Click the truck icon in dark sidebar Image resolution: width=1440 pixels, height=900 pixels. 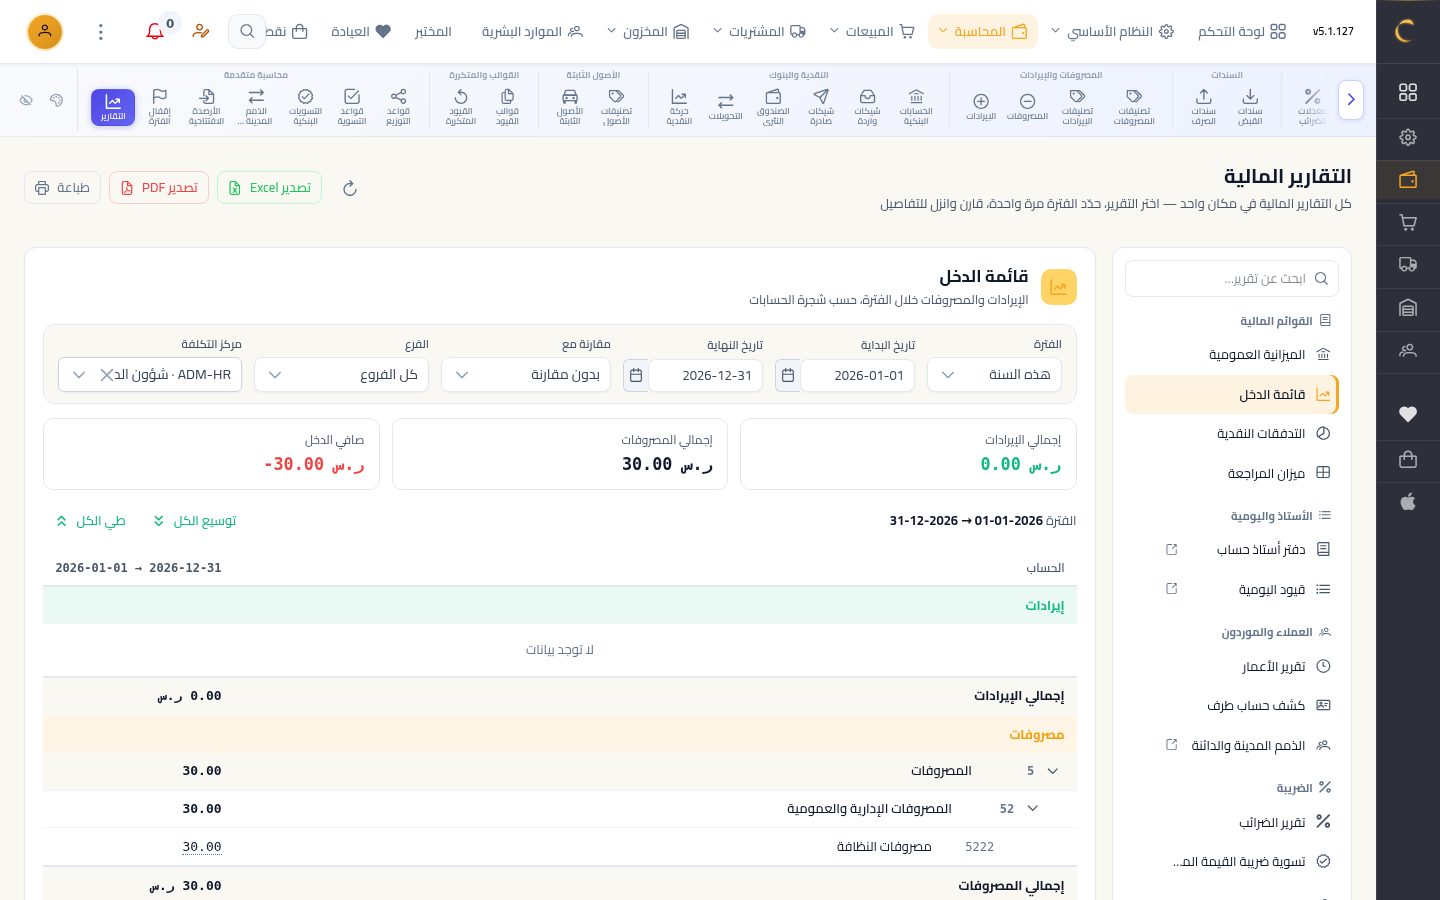coord(1408,265)
